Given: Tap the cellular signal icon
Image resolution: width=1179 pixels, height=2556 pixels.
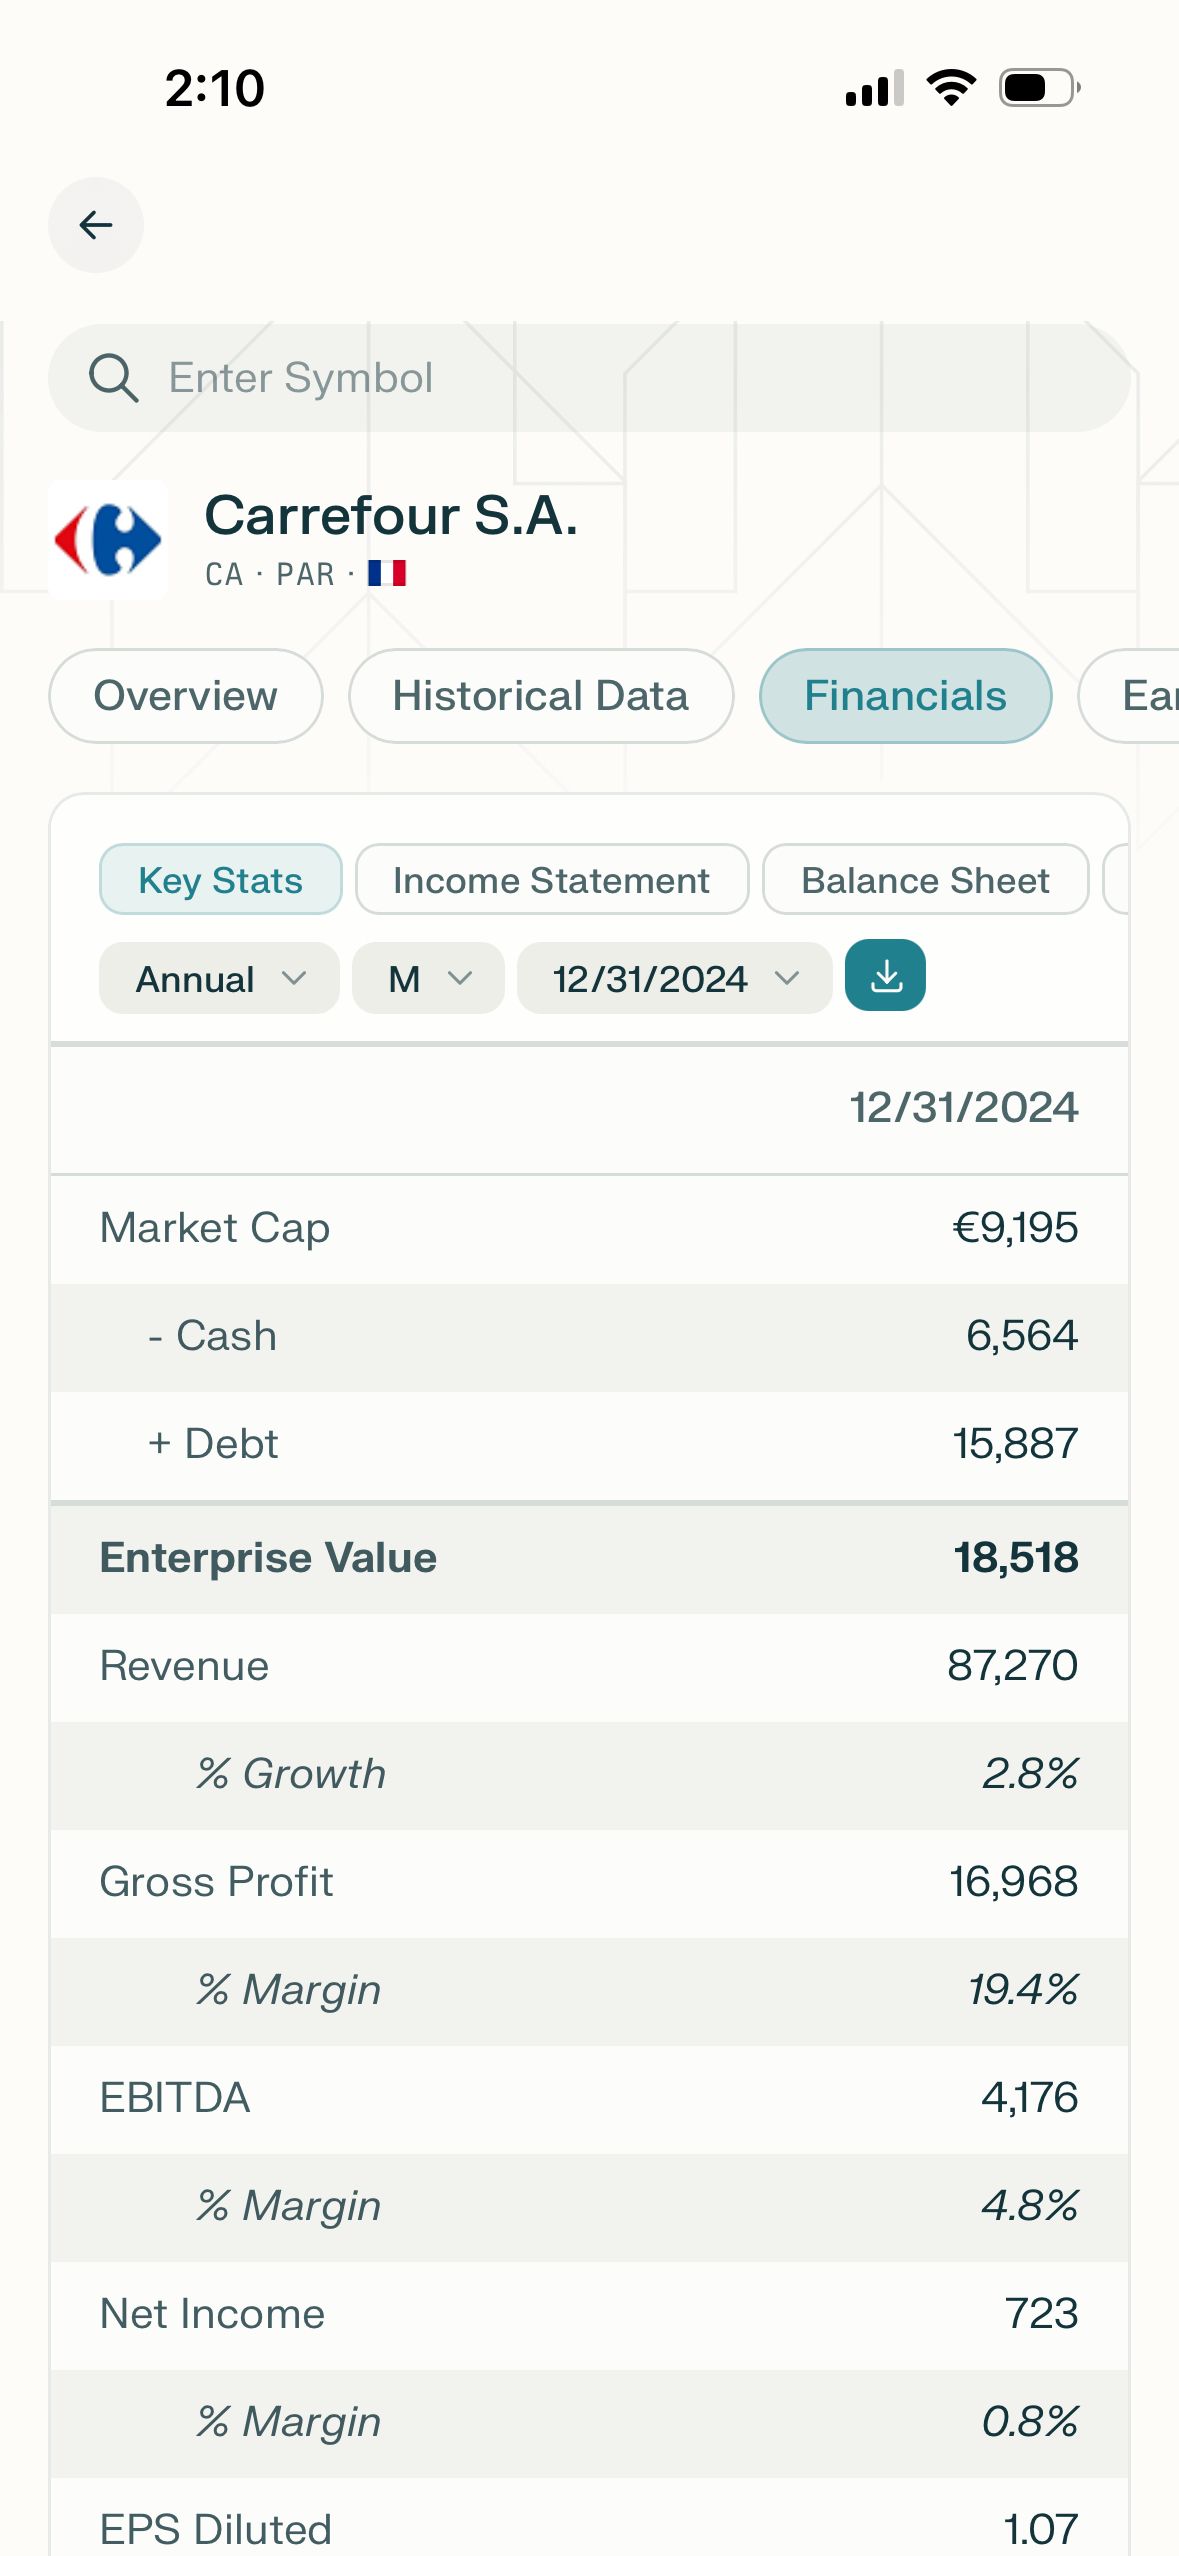Looking at the screenshot, I should click(x=874, y=88).
